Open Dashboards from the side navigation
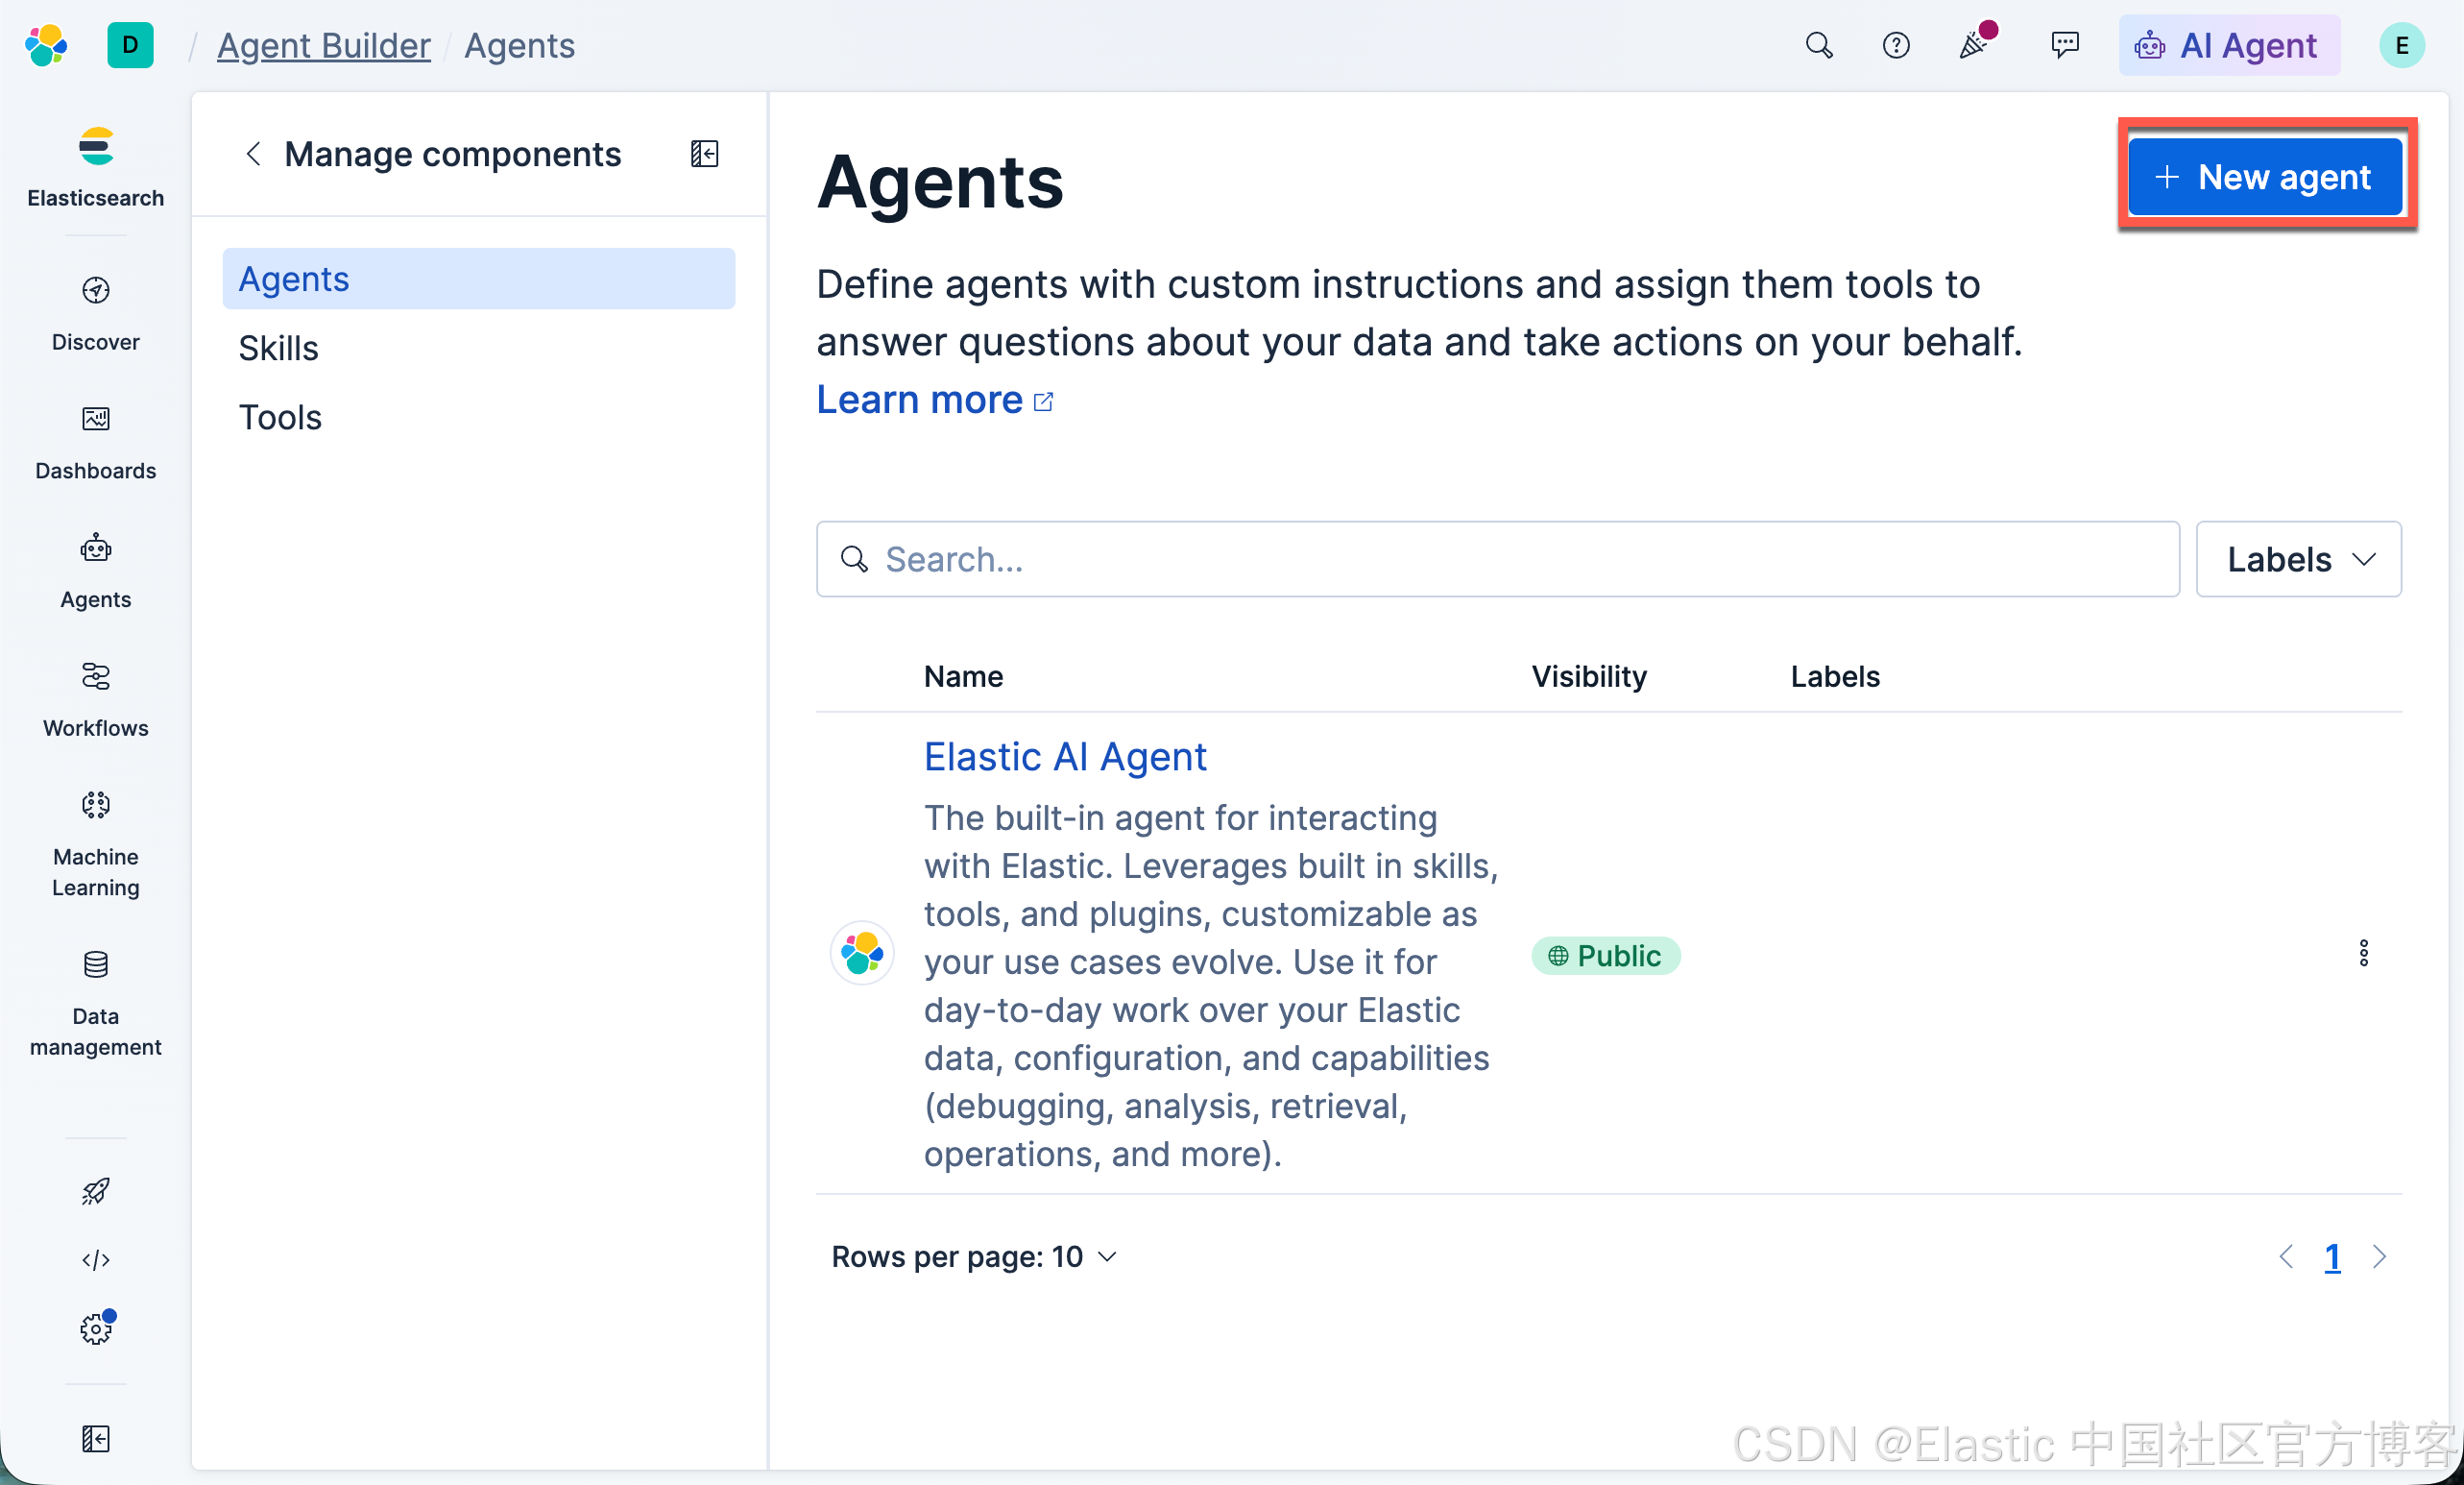The image size is (2464, 1485). click(96, 443)
